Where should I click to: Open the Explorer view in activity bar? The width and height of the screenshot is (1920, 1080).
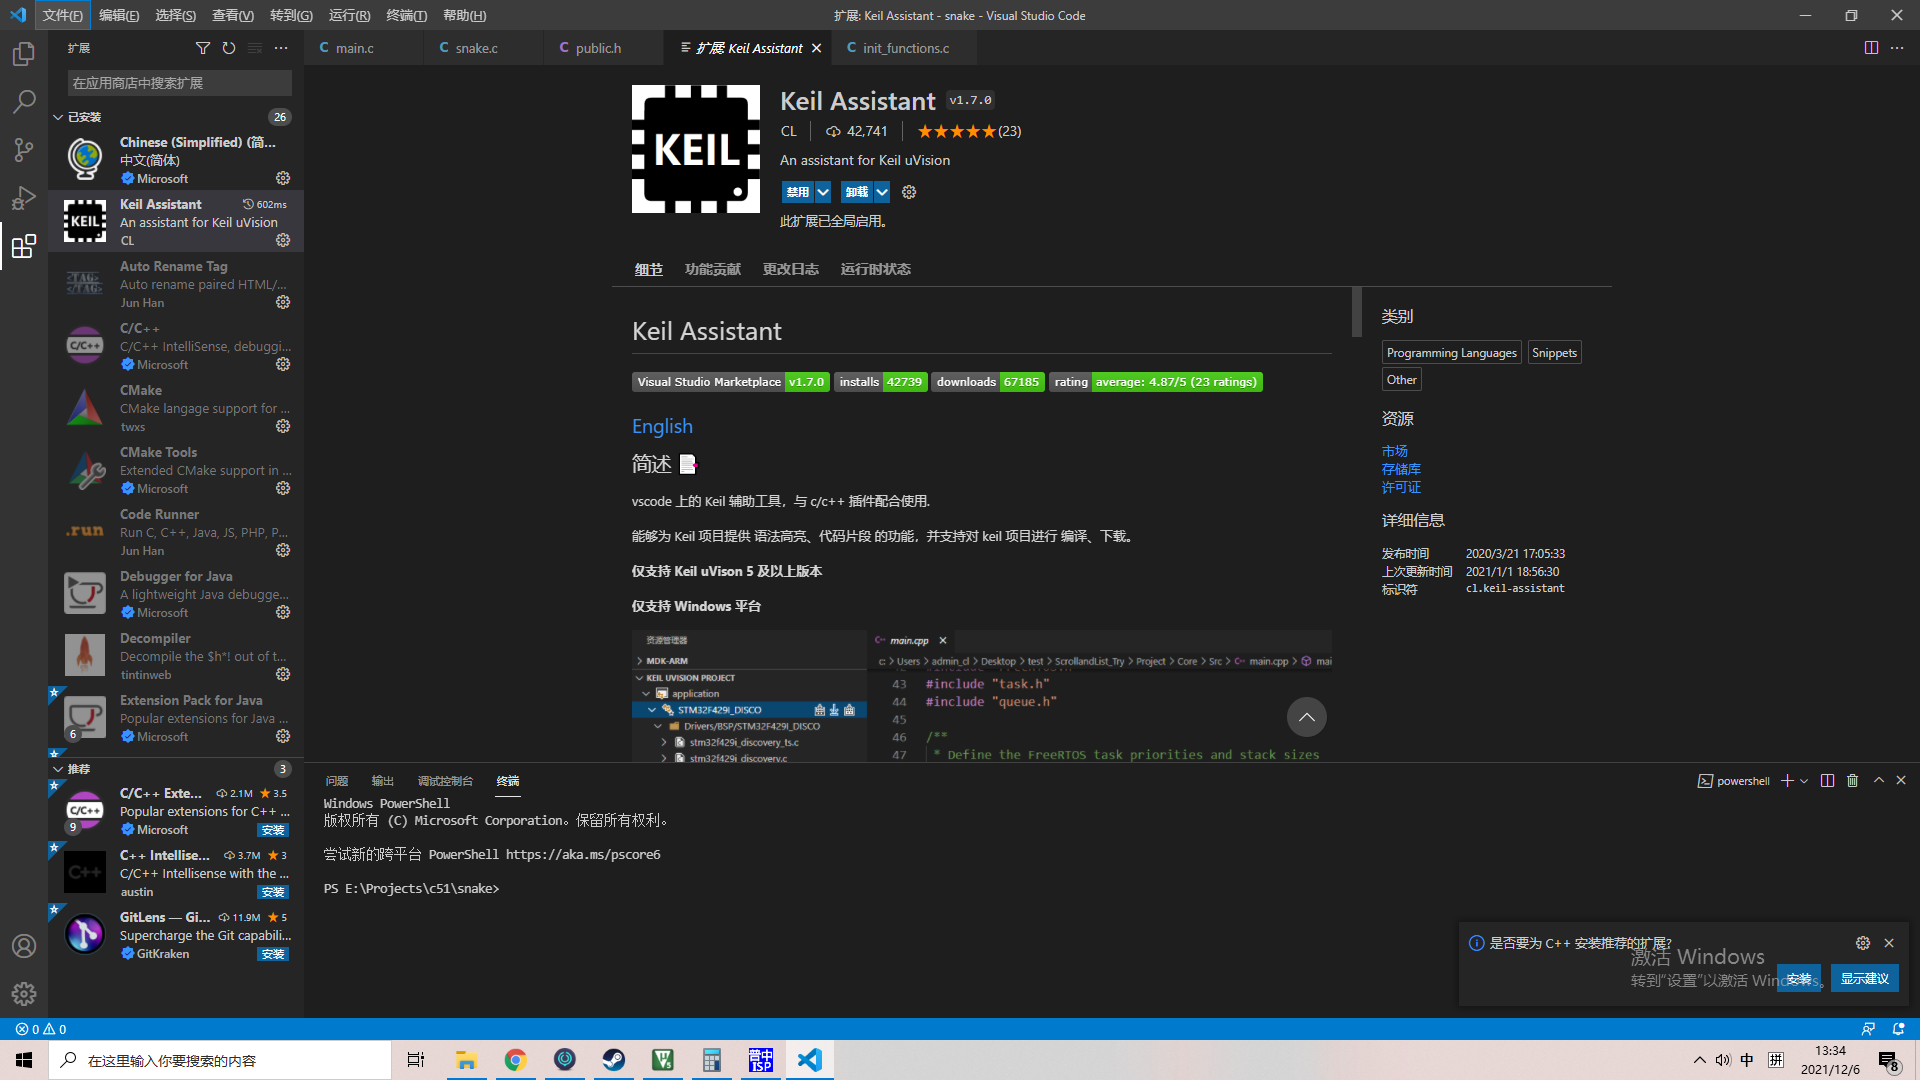(24, 54)
